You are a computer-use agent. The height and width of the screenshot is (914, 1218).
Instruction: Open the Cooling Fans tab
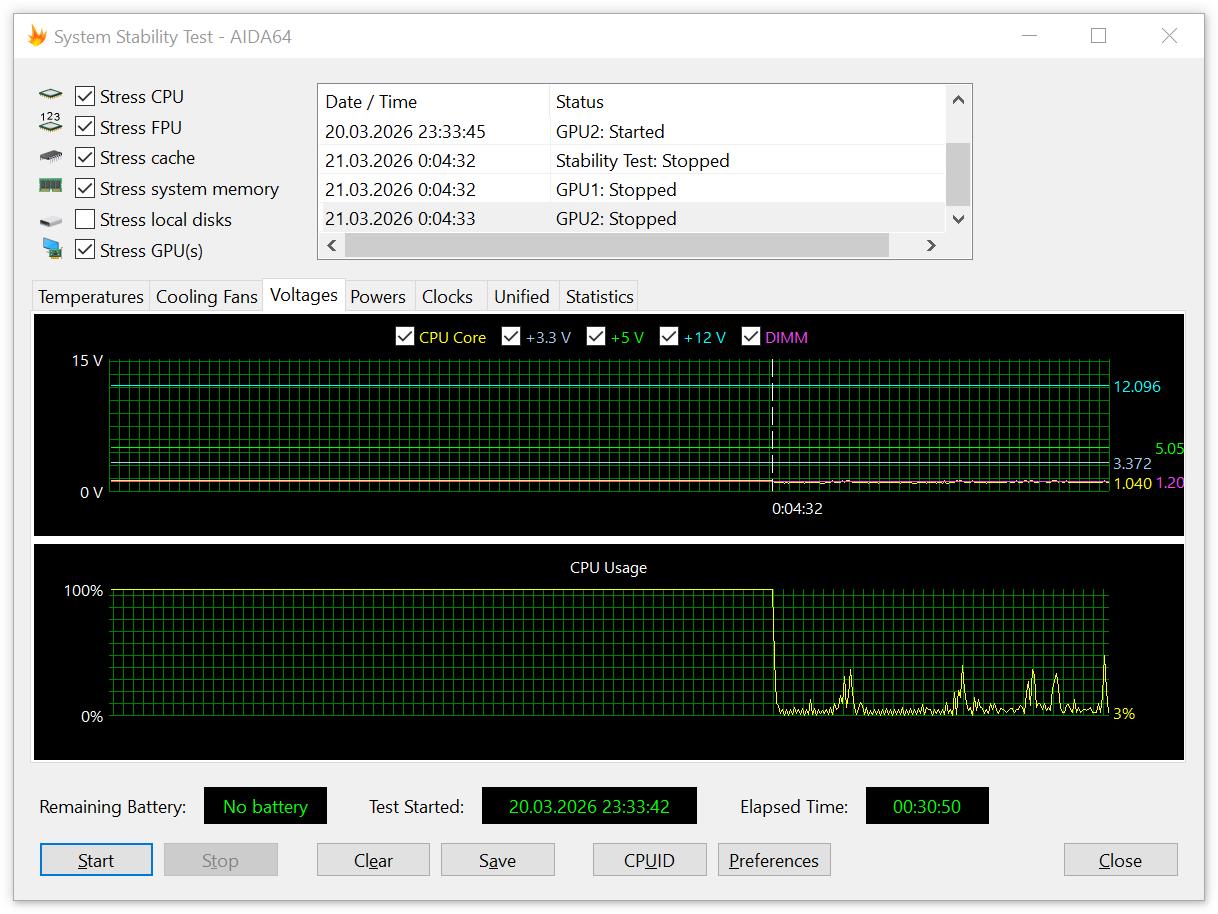click(207, 296)
